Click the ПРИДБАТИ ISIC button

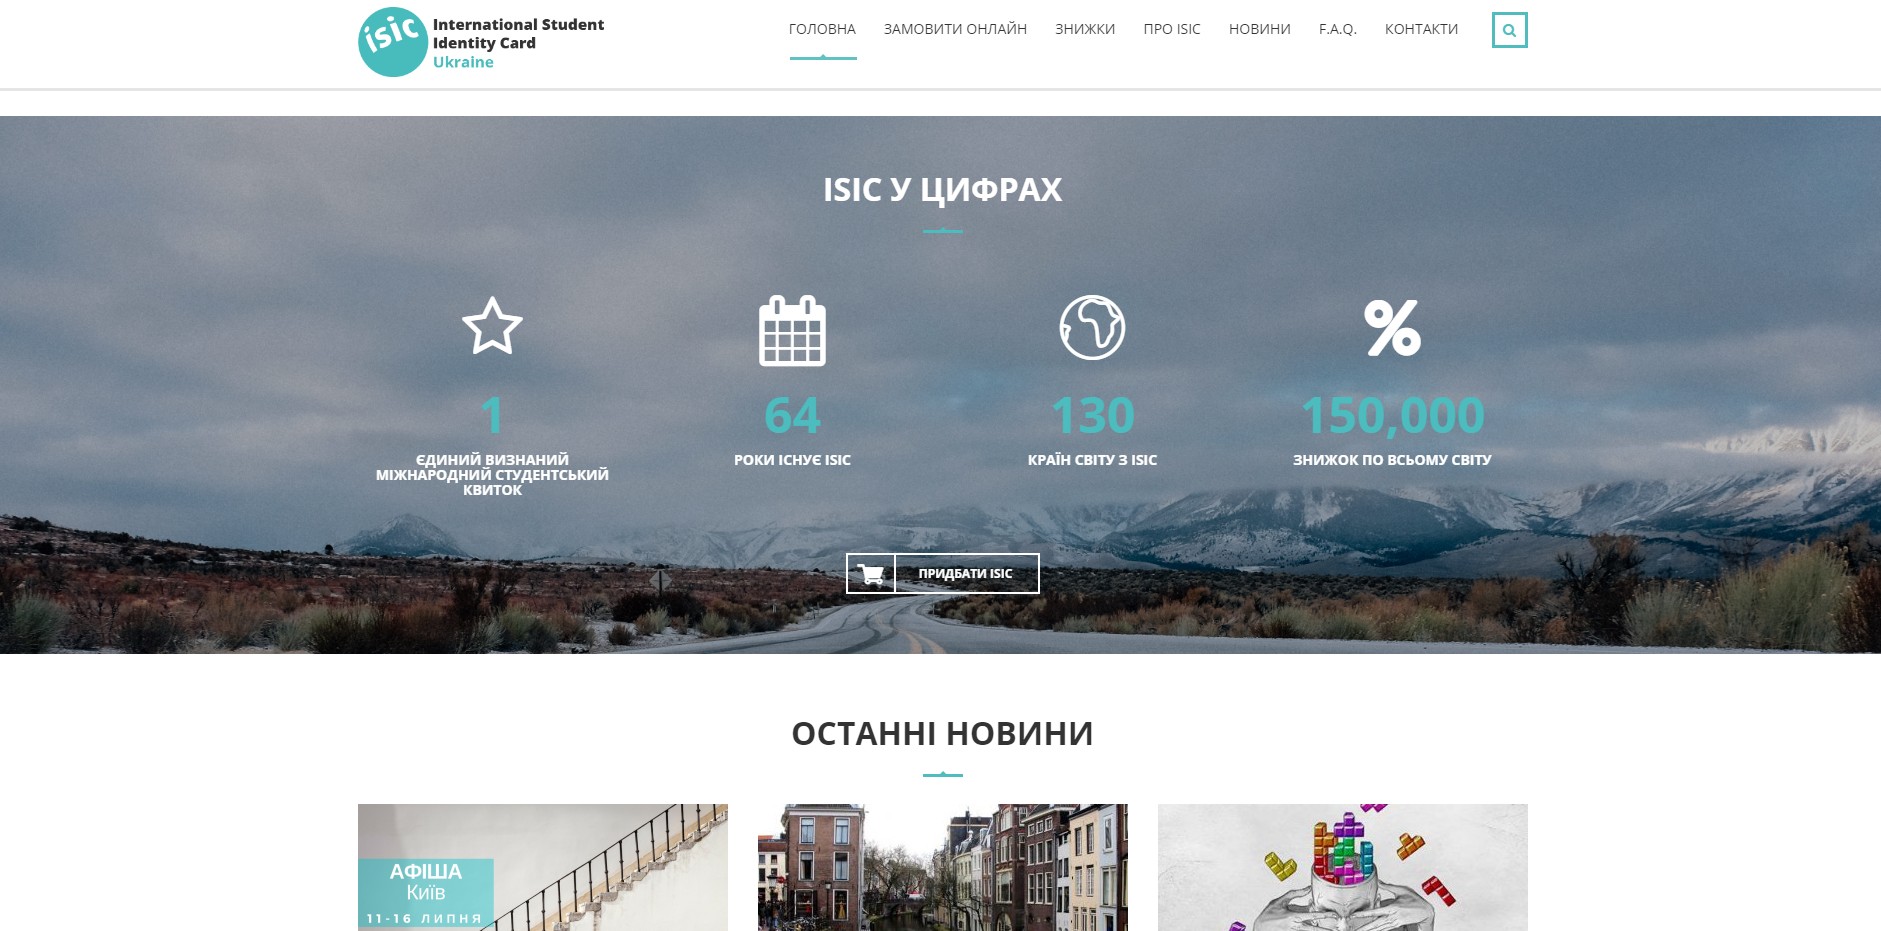coord(943,574)
